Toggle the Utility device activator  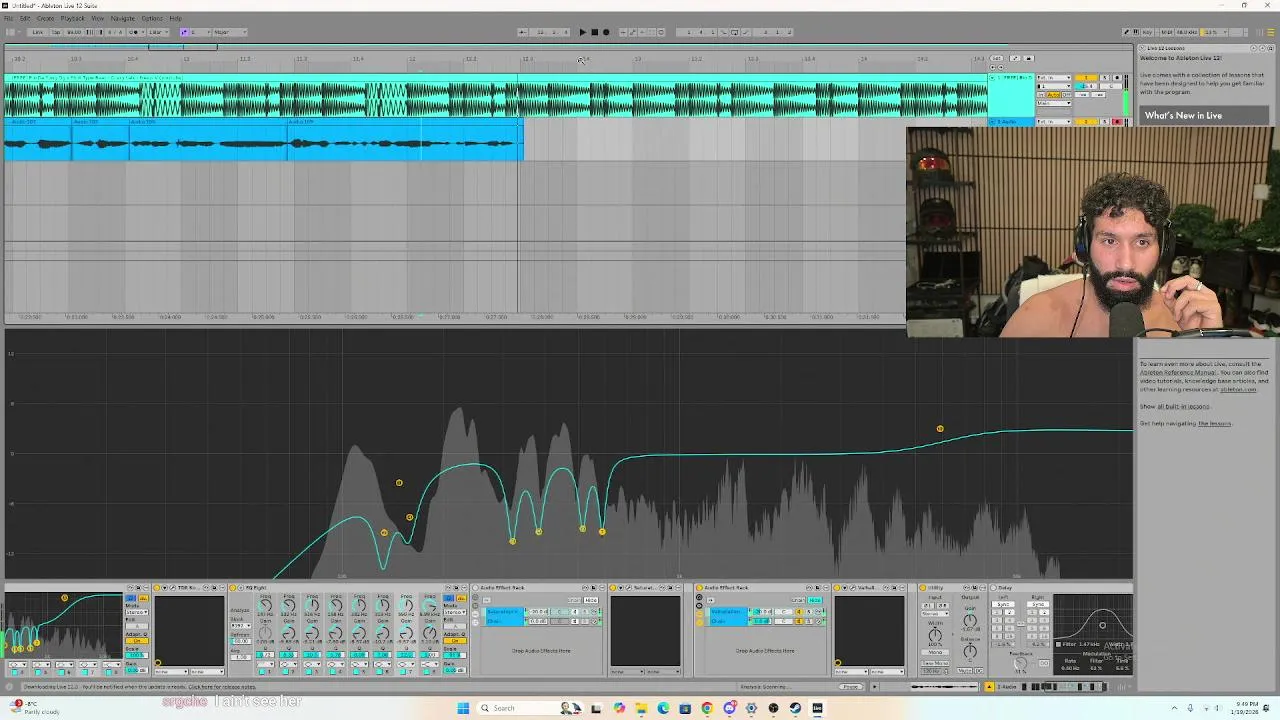click(923, 588)
